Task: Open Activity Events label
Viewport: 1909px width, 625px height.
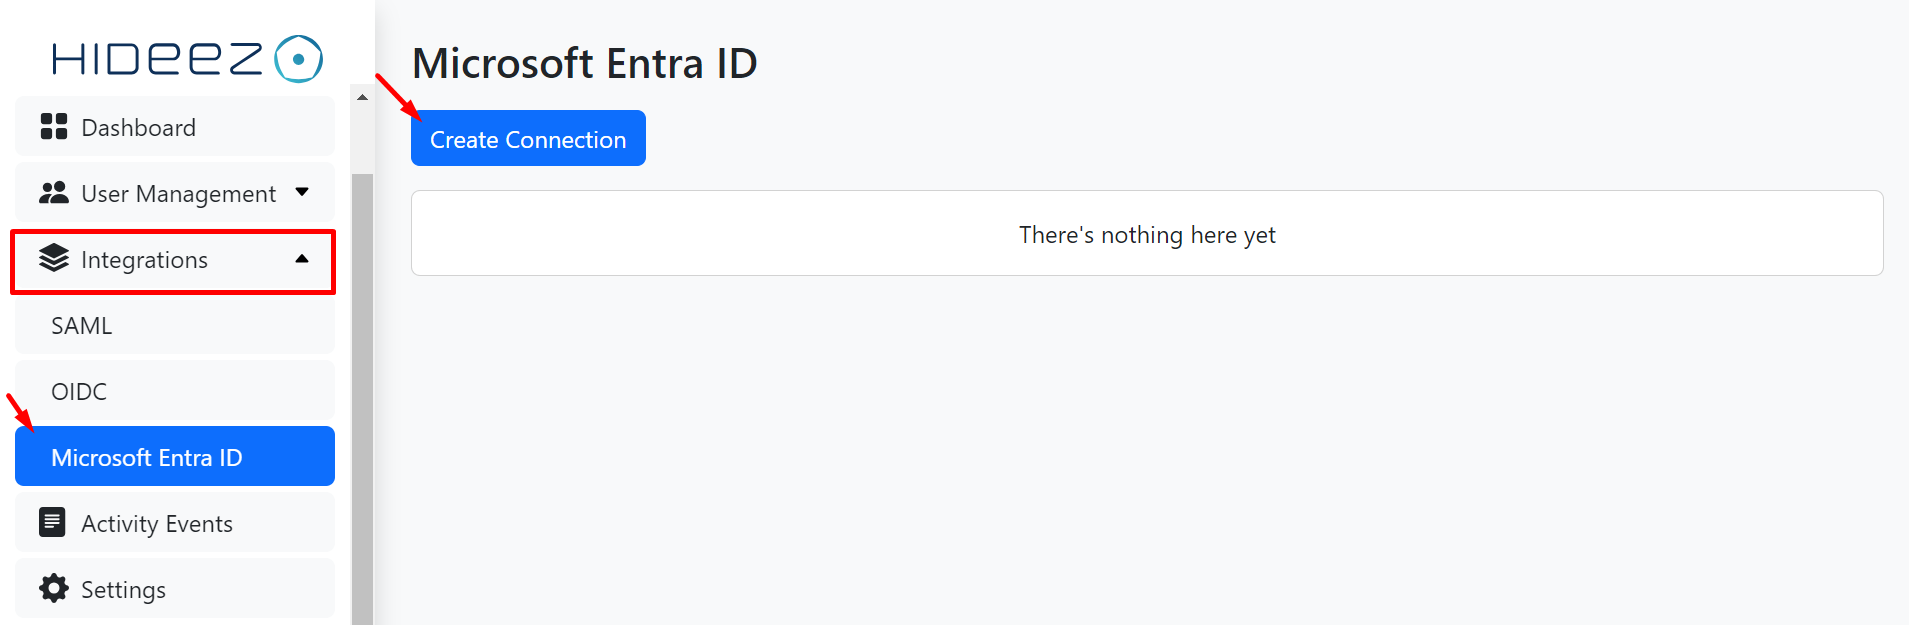Action: [x=157, y=524]
